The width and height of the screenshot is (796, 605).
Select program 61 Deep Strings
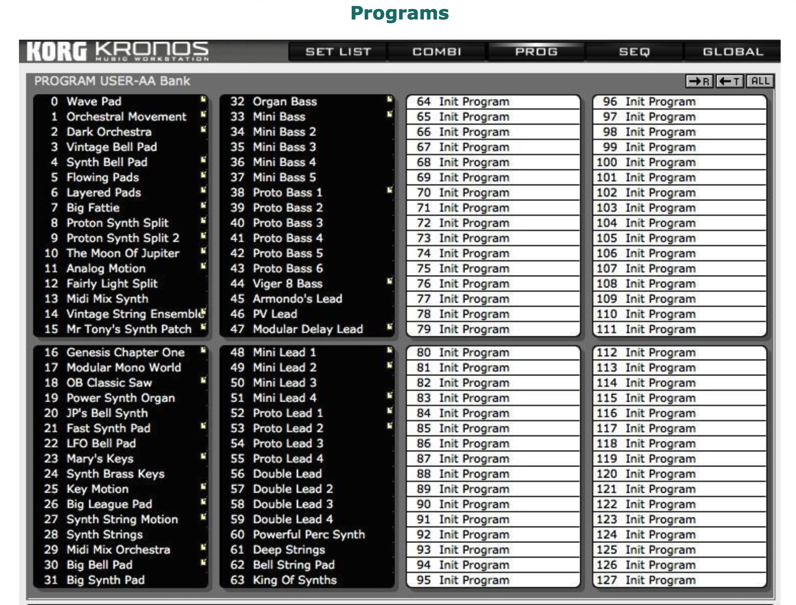307,550
